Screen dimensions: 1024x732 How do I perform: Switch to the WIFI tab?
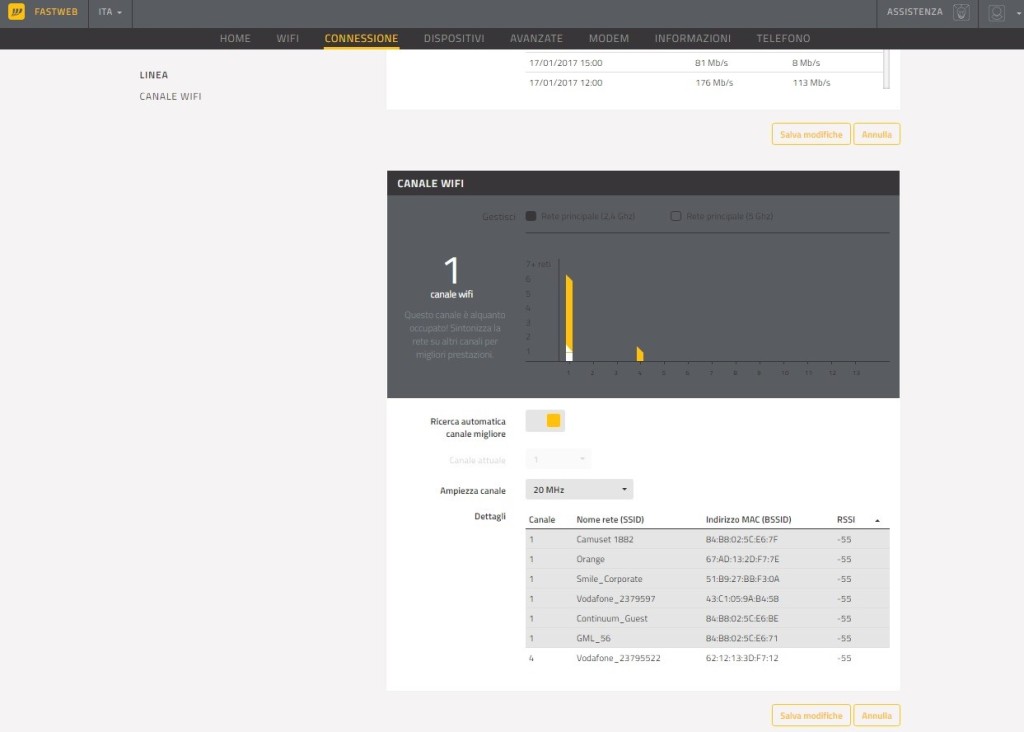pos(287,38)
